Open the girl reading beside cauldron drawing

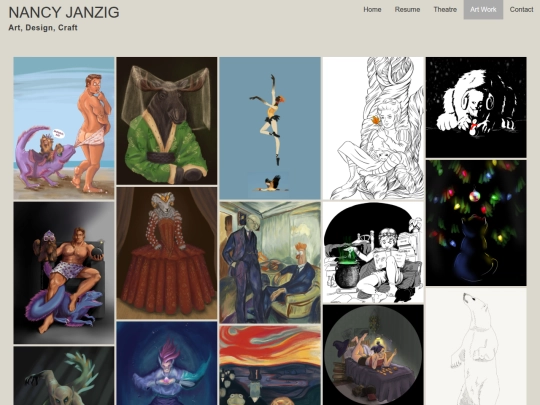click(373, 252)
